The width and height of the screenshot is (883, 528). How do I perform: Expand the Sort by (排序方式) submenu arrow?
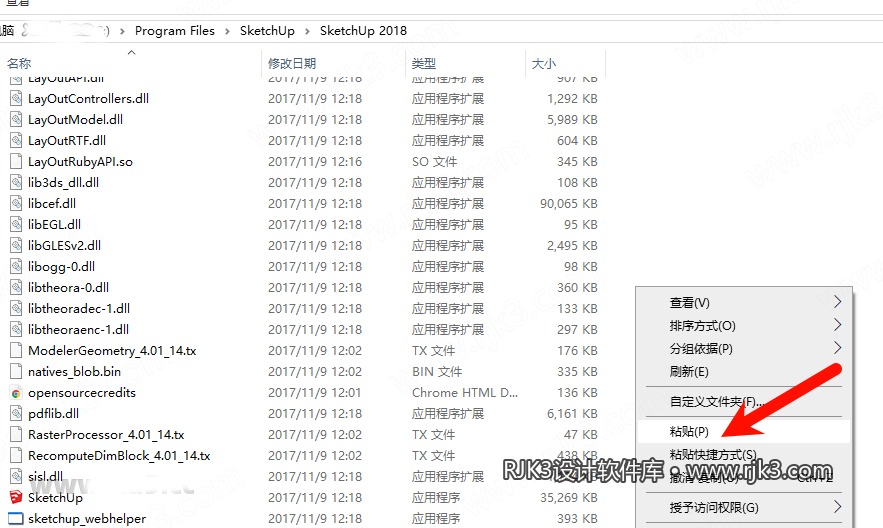837,325
